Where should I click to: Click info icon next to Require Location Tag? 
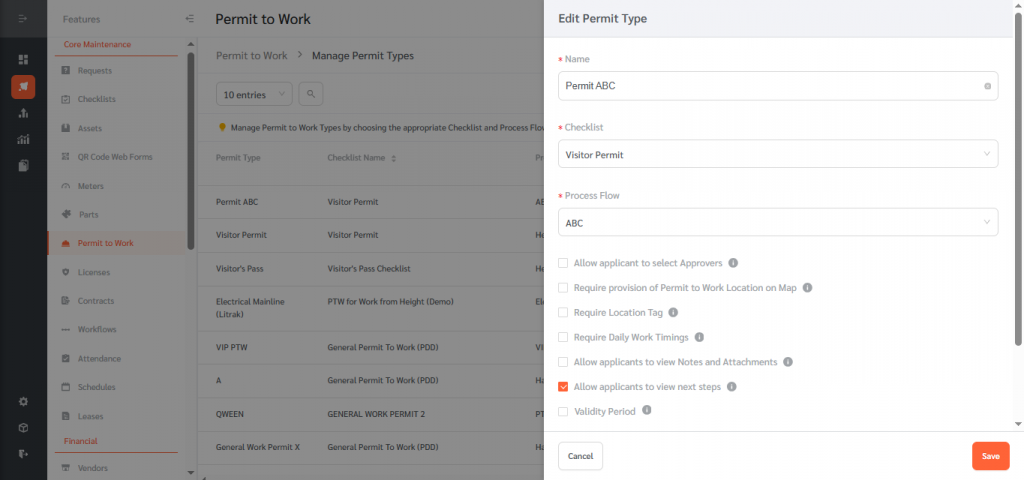click(673, 312)
